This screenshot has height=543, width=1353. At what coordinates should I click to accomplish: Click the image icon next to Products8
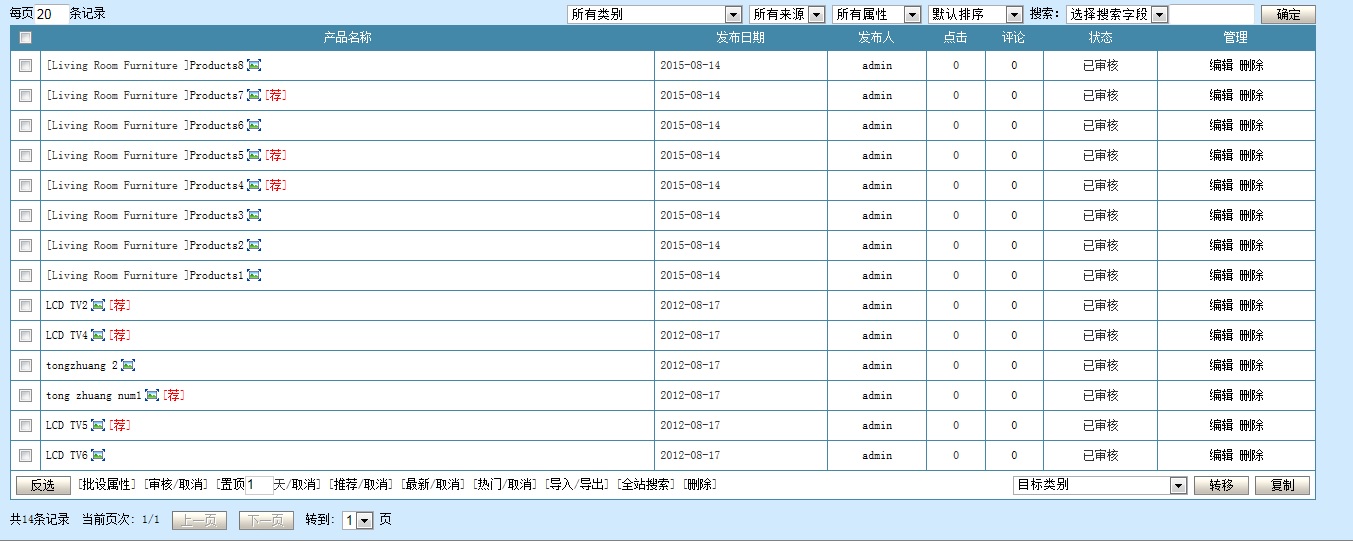point(254,66)
